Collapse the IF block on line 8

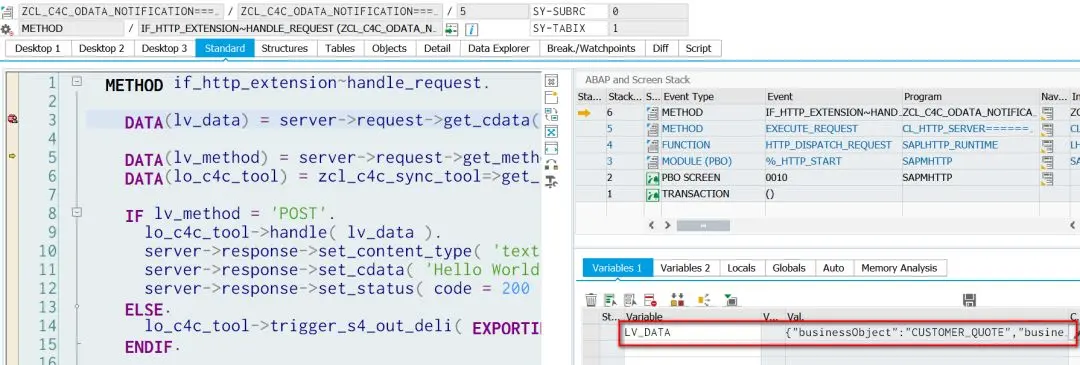point(77,213)
